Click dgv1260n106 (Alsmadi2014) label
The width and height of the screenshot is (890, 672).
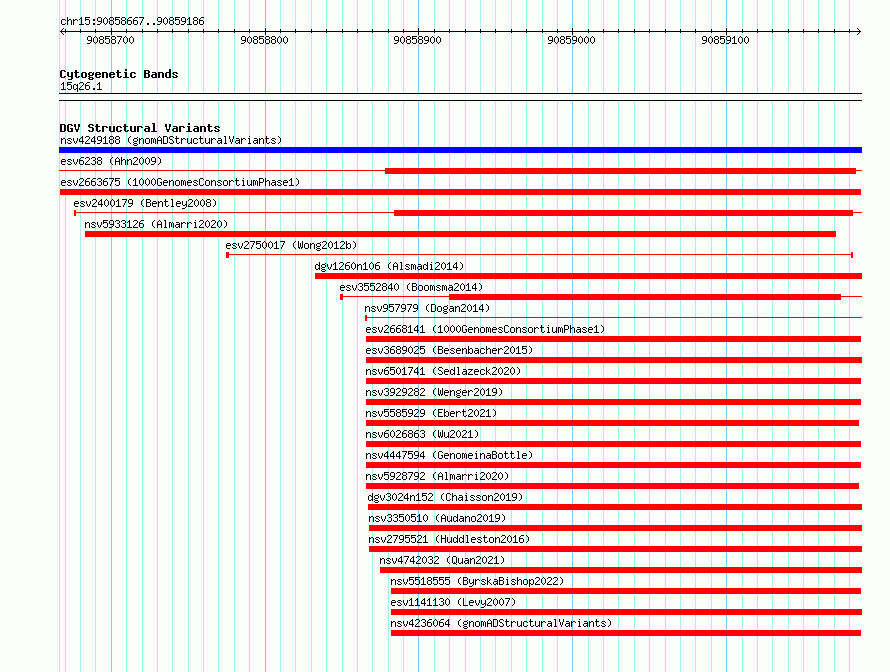[x=389, y=266]
